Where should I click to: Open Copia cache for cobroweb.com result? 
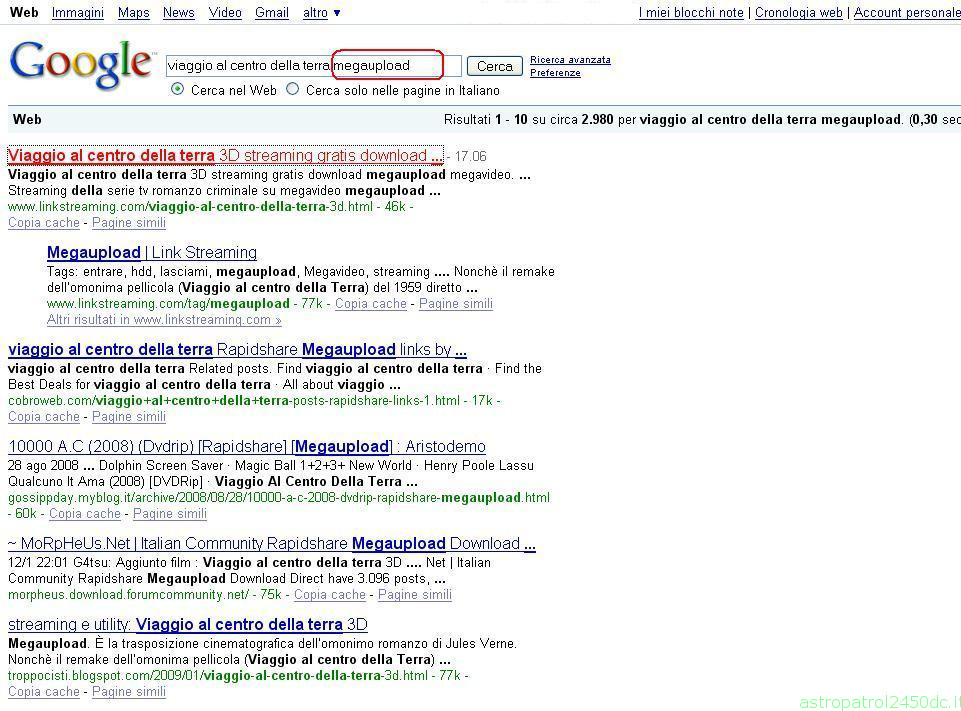click(44, 417)
